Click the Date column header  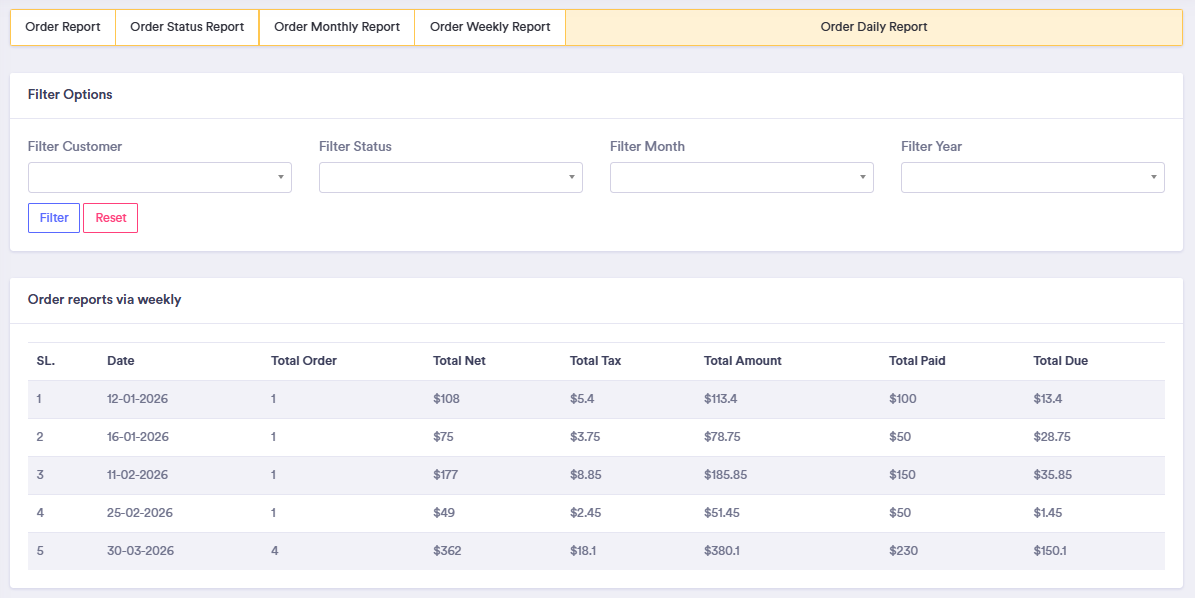[121, 361]
